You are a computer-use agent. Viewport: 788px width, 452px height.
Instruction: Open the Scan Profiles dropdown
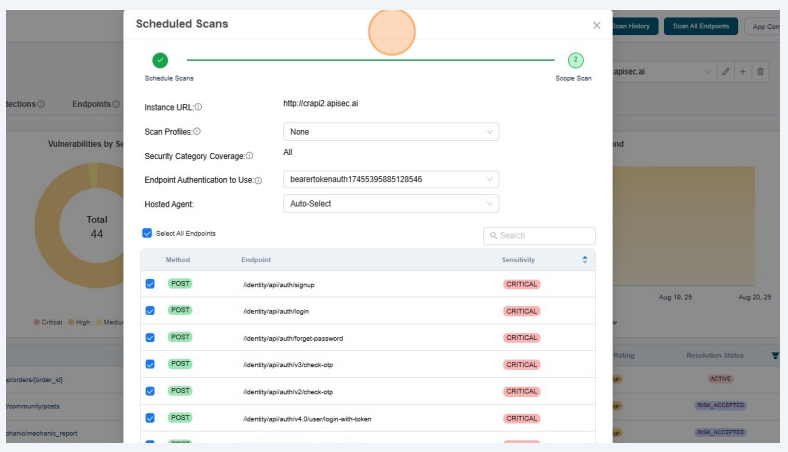(390, 132)
